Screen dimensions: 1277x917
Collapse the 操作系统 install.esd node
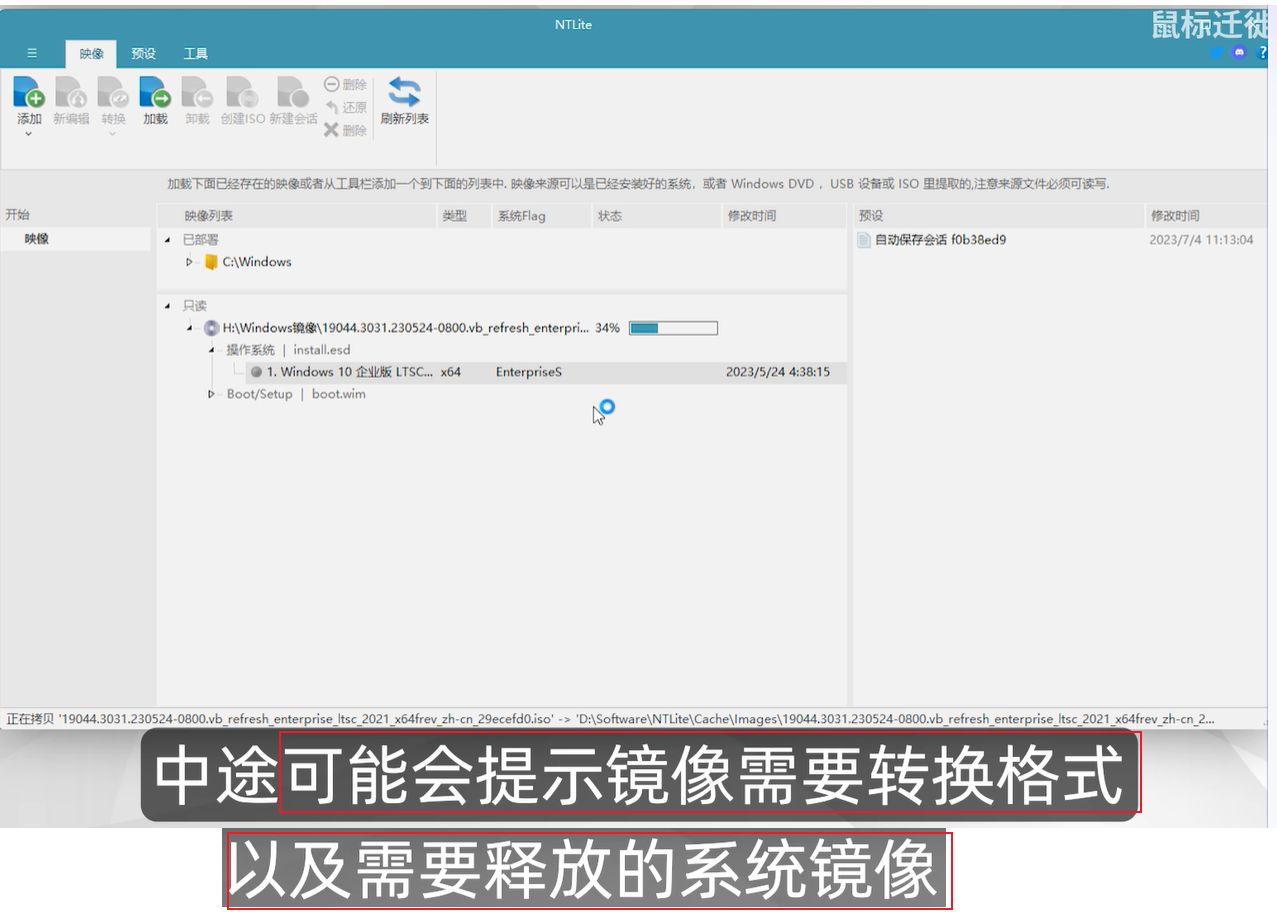[211, 350]
